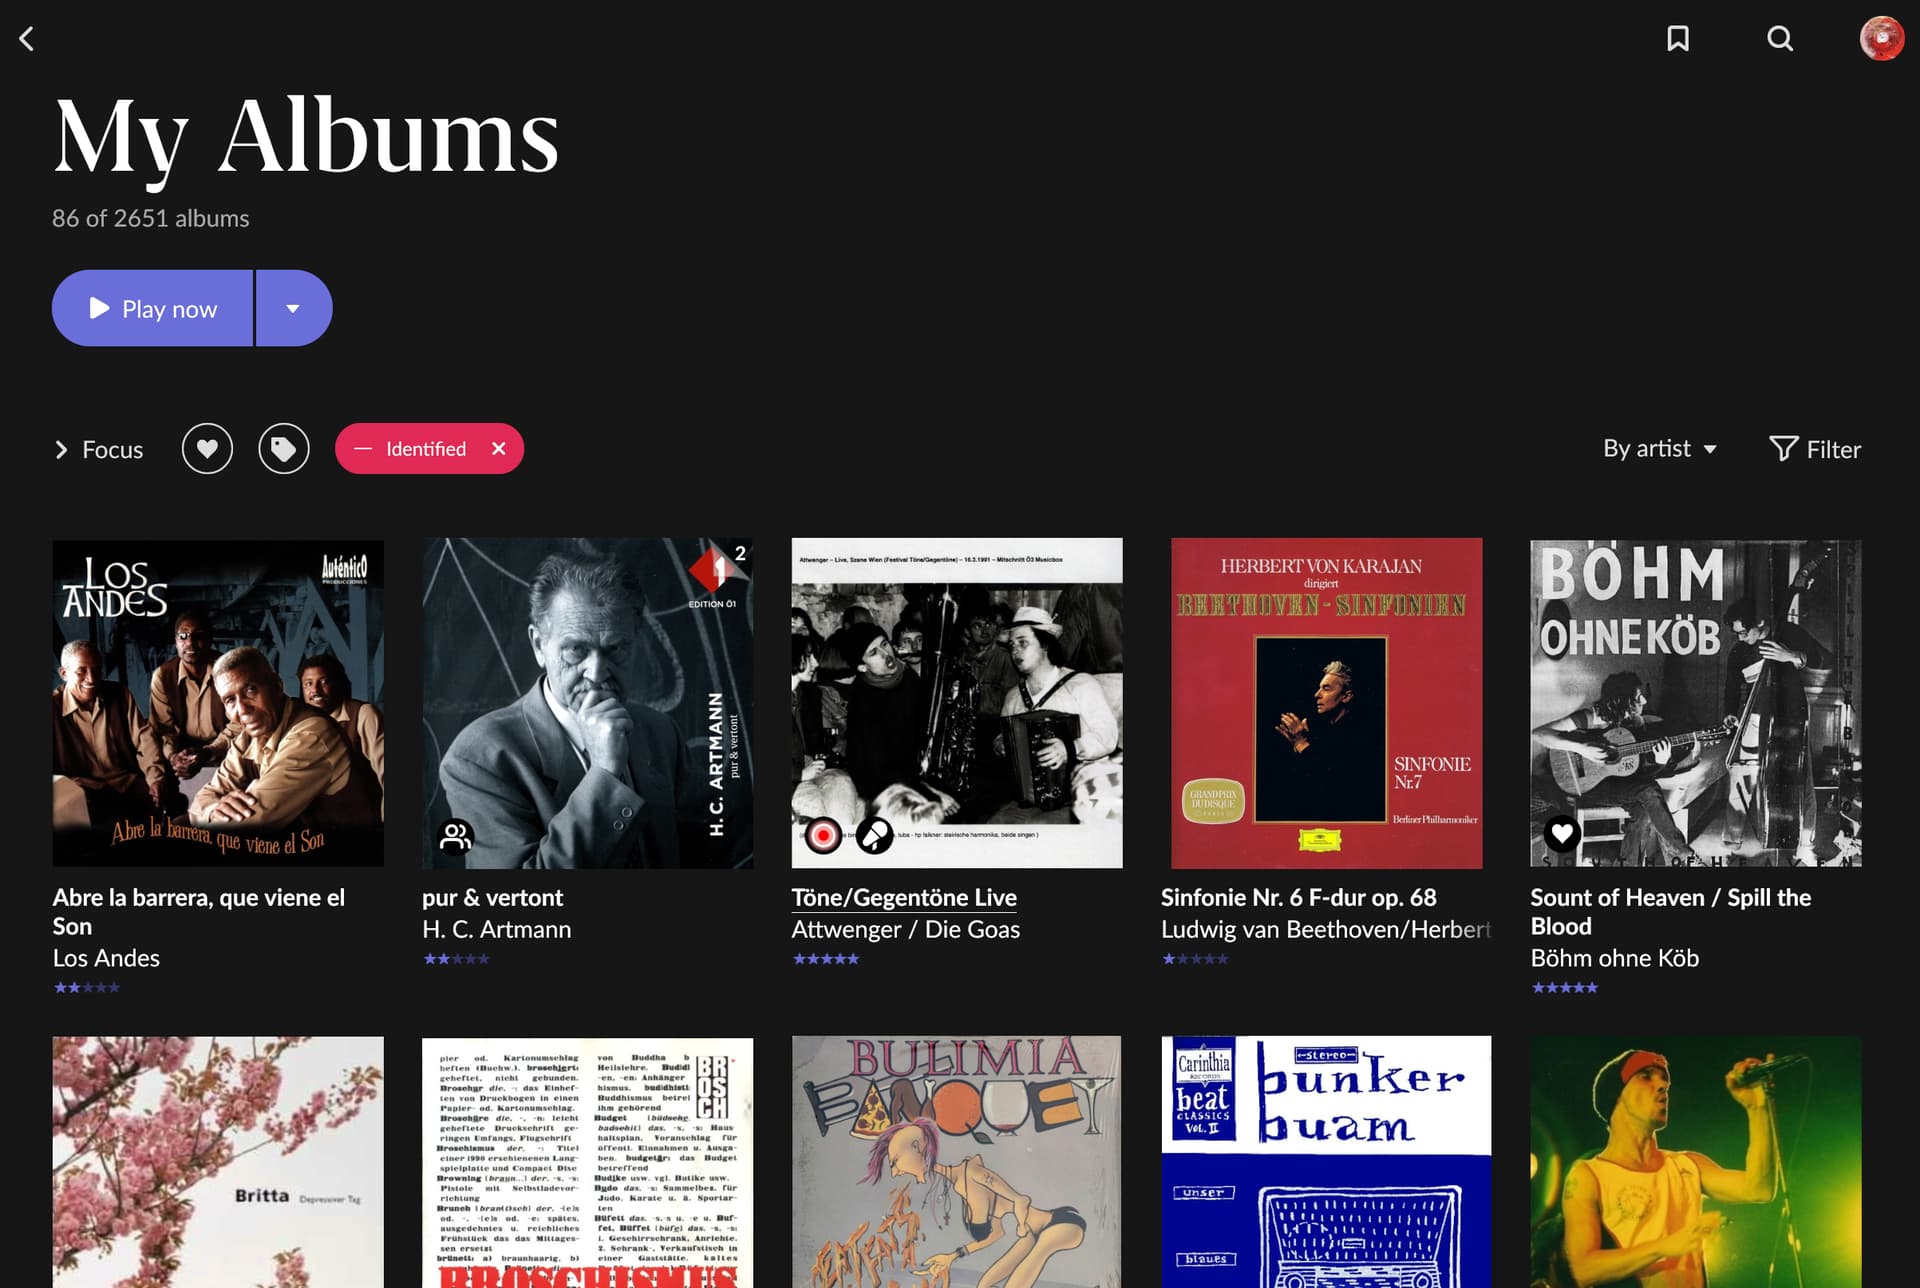1920x1288 pixels.
Task: Remove the Identified filter chip
Action: [x=499, y=449]
